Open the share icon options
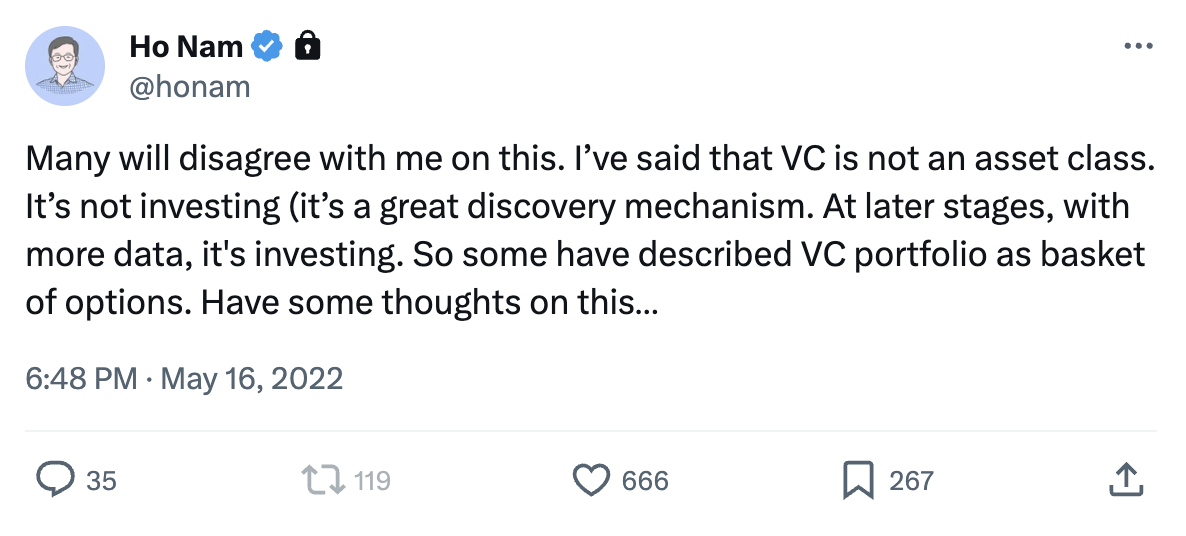 [1125, 480]
